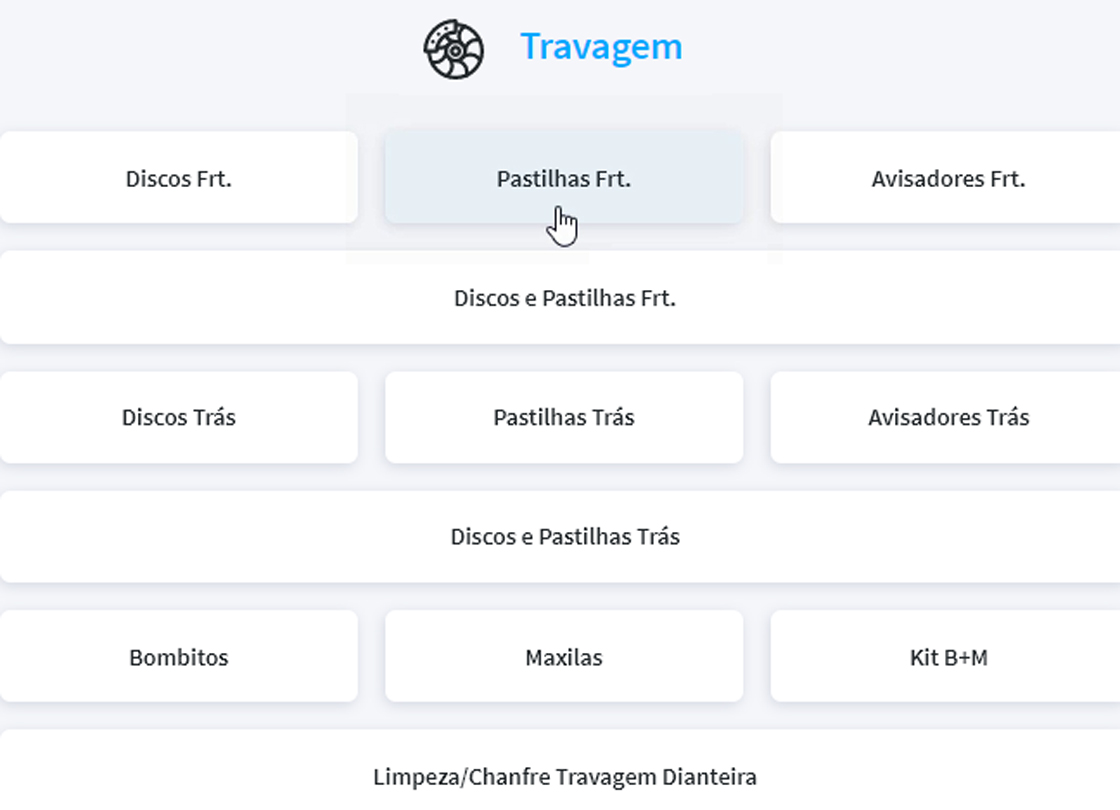
Task: Select the Maxilas button
Action: coord(564,657)
